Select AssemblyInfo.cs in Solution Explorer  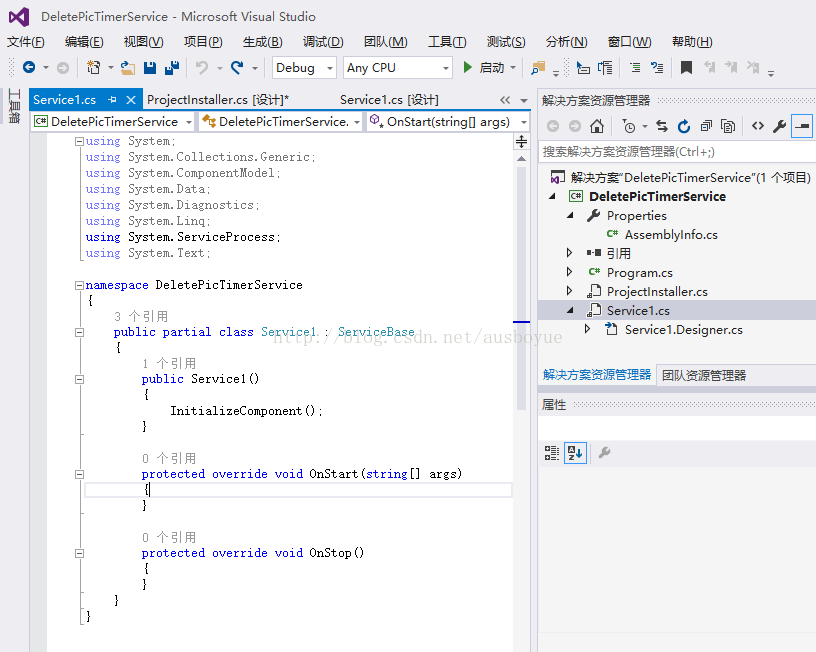tap(670, 235)
